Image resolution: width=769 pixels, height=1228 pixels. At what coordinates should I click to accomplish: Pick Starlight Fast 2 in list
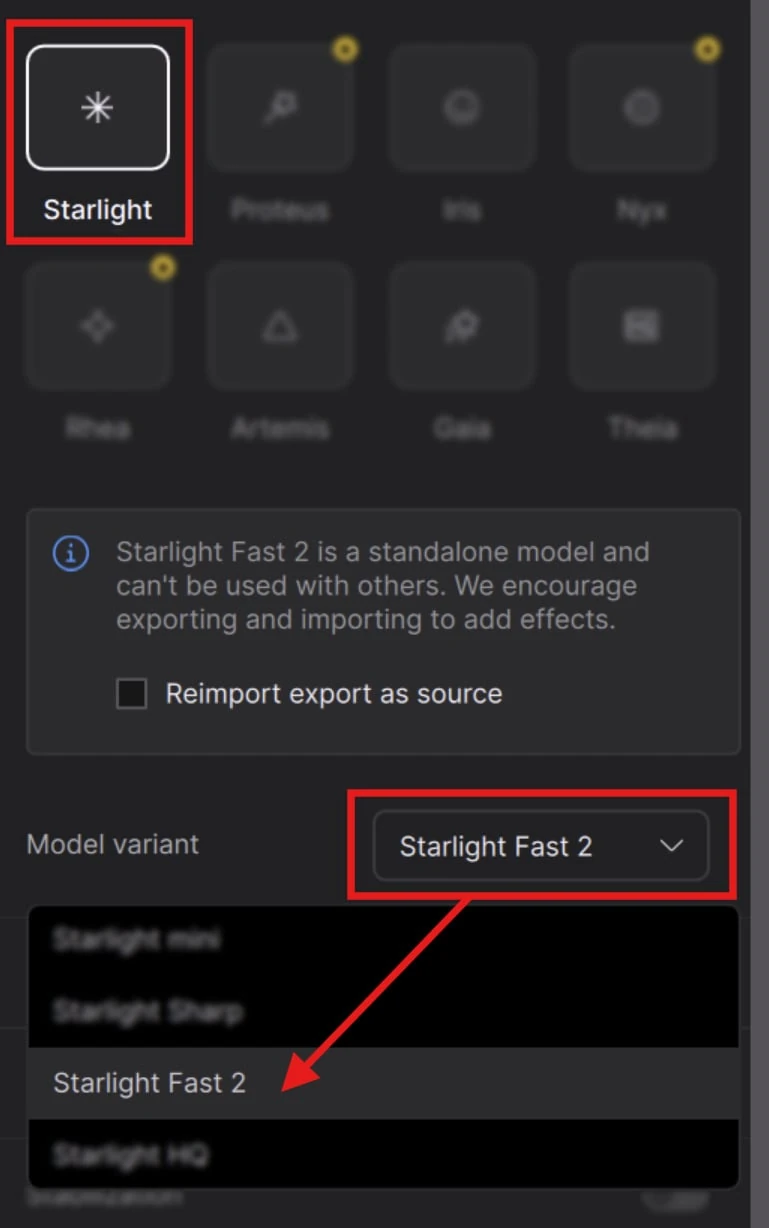coord(149,1083)
